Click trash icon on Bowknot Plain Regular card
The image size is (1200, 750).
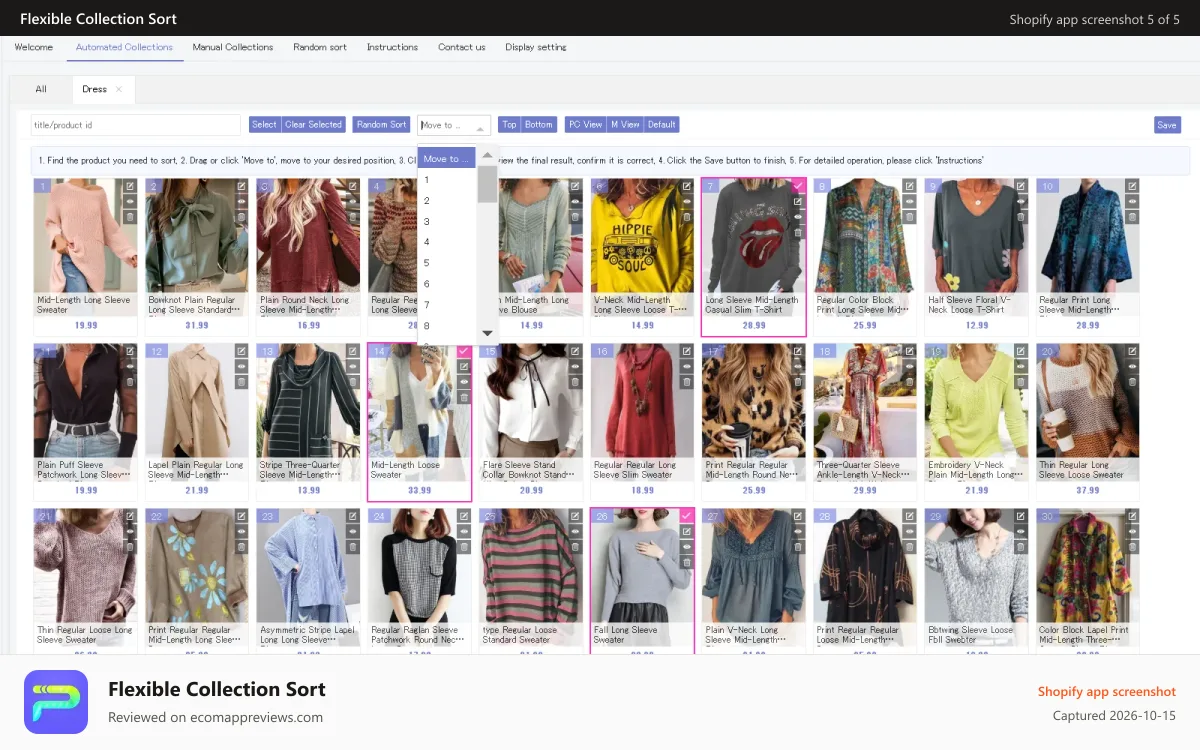point(241,217)
